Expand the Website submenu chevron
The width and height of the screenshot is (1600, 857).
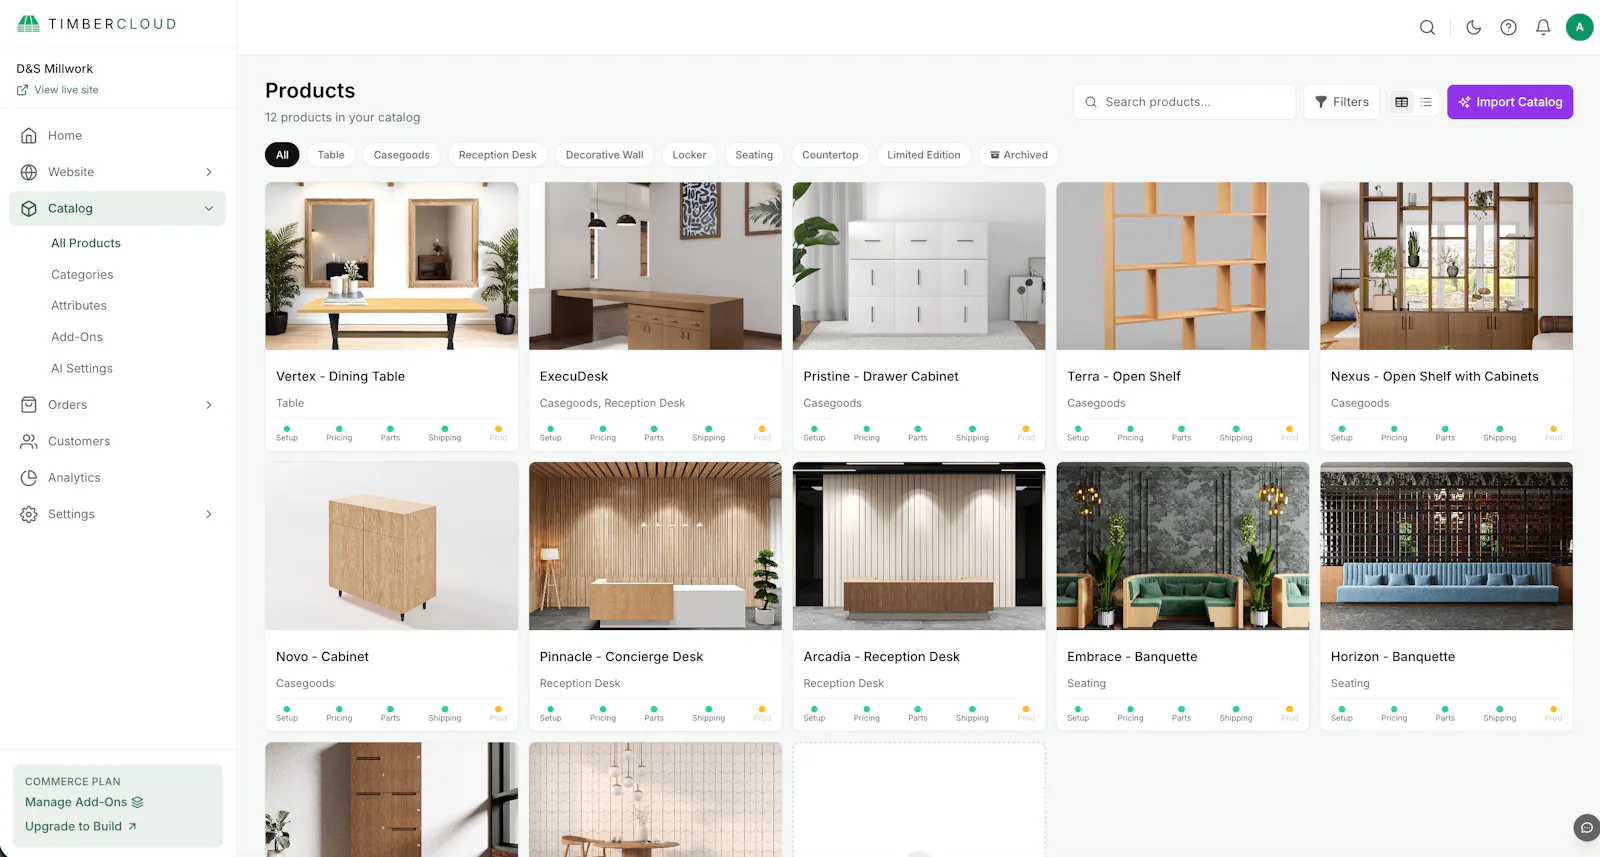(209, 172)
